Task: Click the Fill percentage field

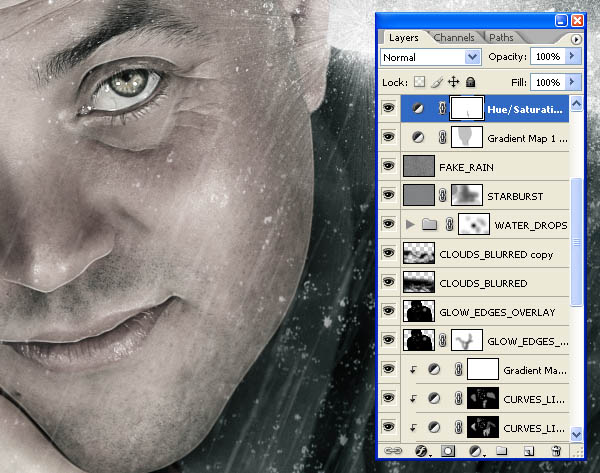Action: [x=548, y=82]
